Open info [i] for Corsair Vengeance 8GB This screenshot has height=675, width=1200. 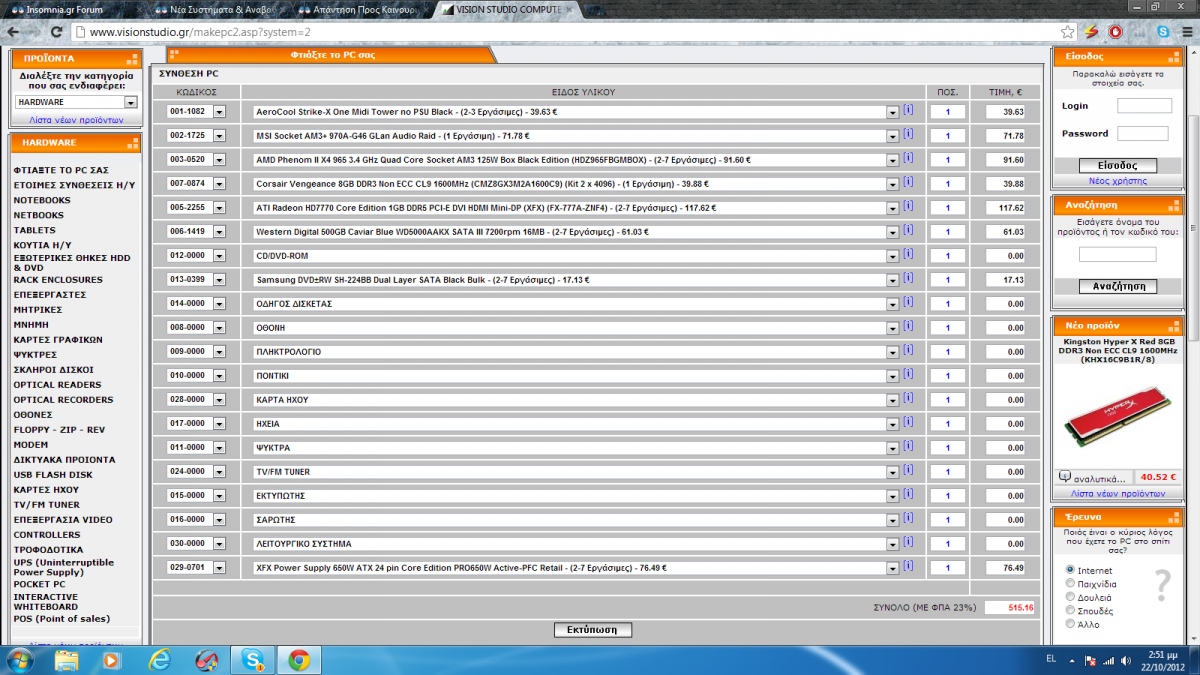908,182
